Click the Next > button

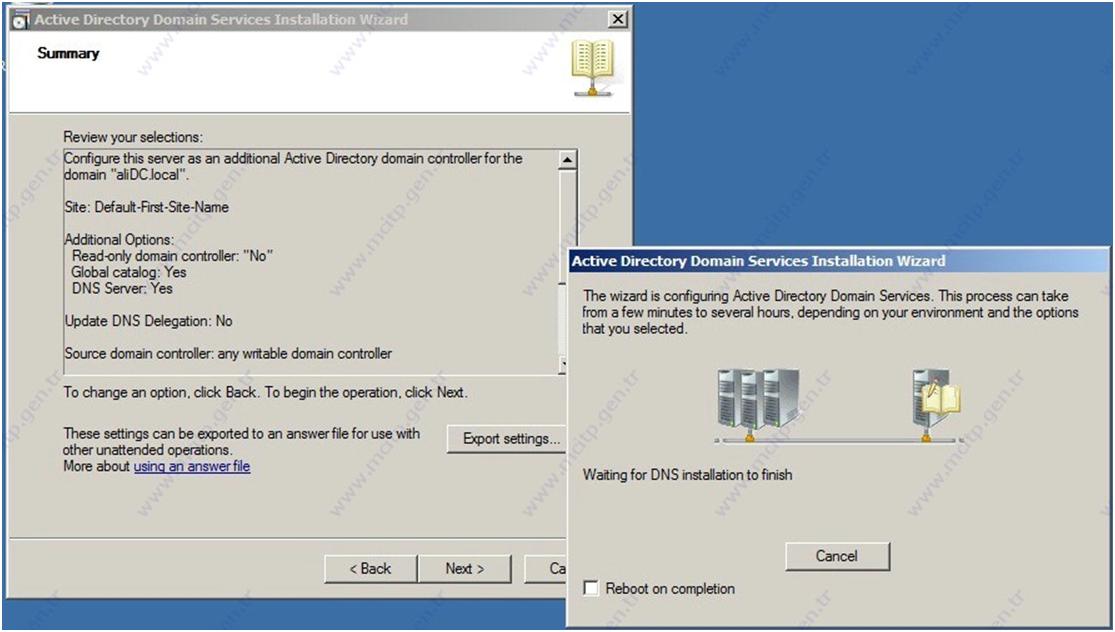point(464,569)
